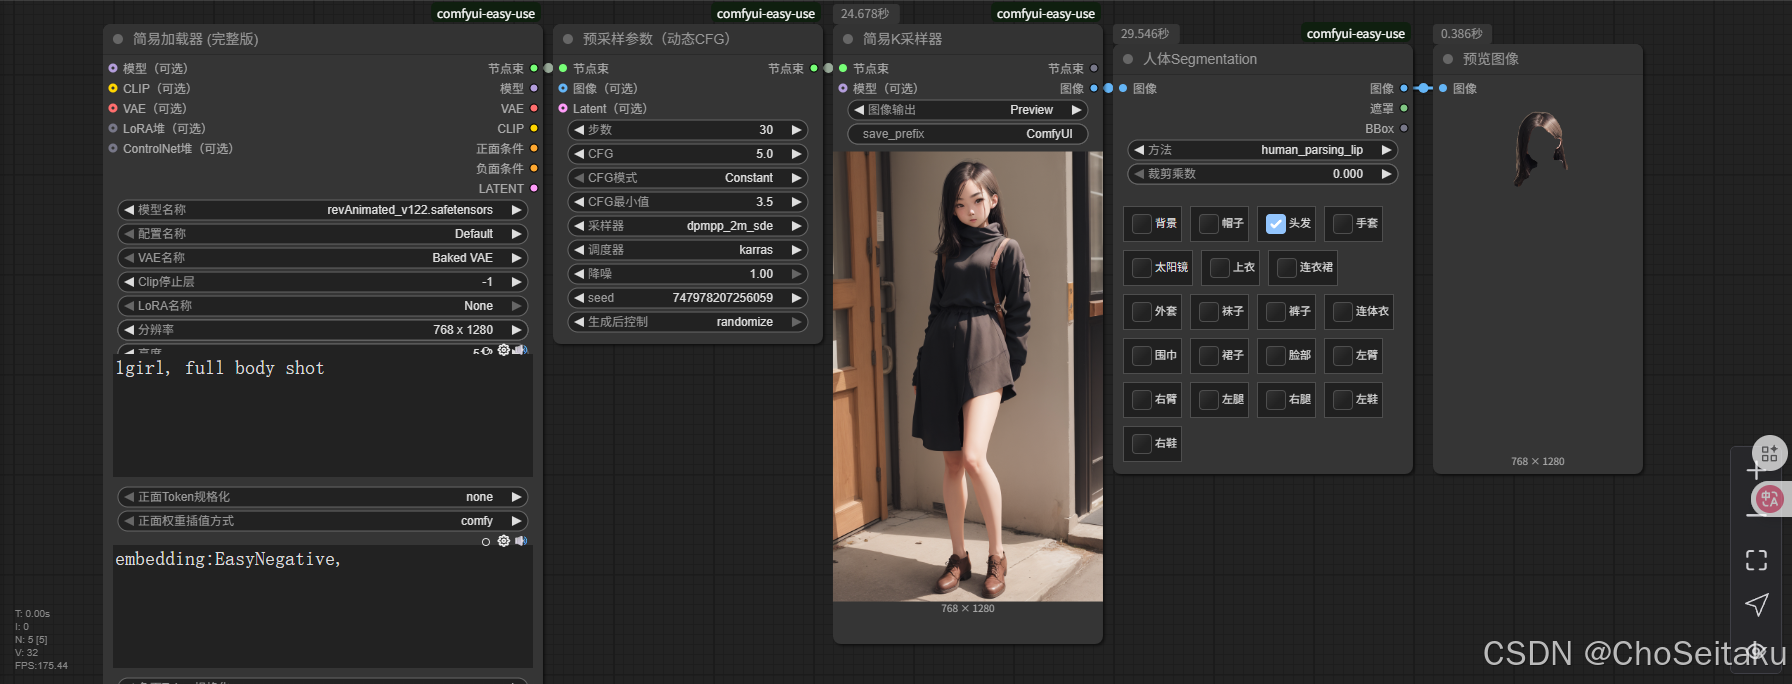Click the positive prompt text area
Viewport: 1792px width, 684px height.
pos(323,415)
